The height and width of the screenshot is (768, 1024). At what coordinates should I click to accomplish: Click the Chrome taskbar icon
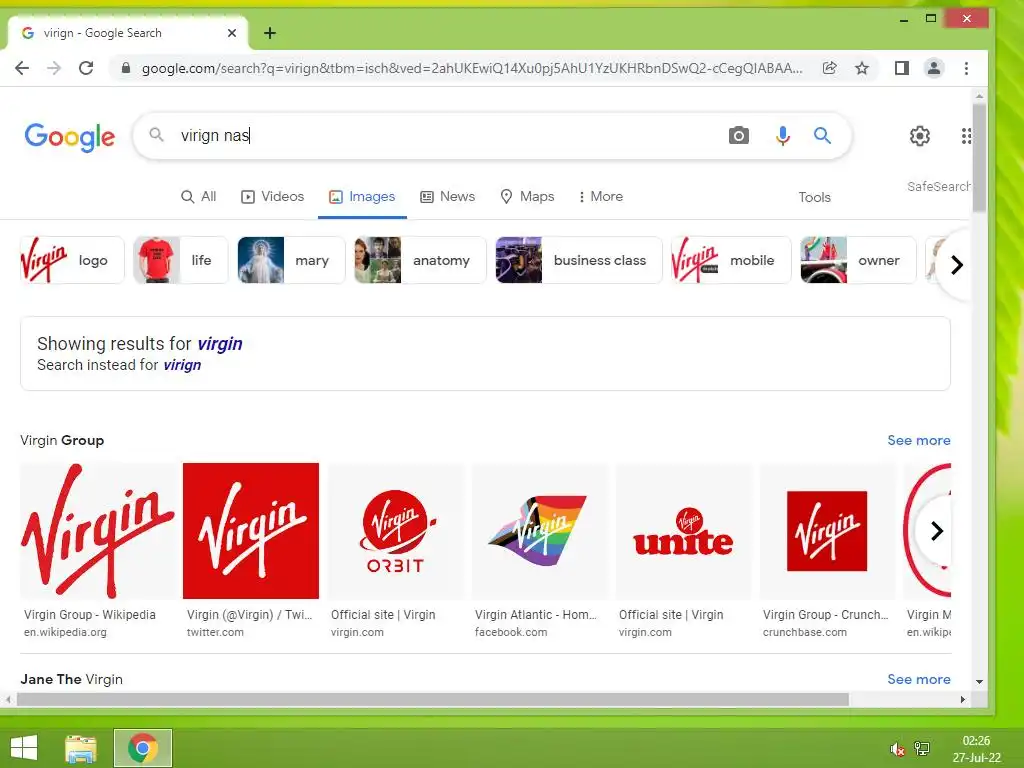143,748
